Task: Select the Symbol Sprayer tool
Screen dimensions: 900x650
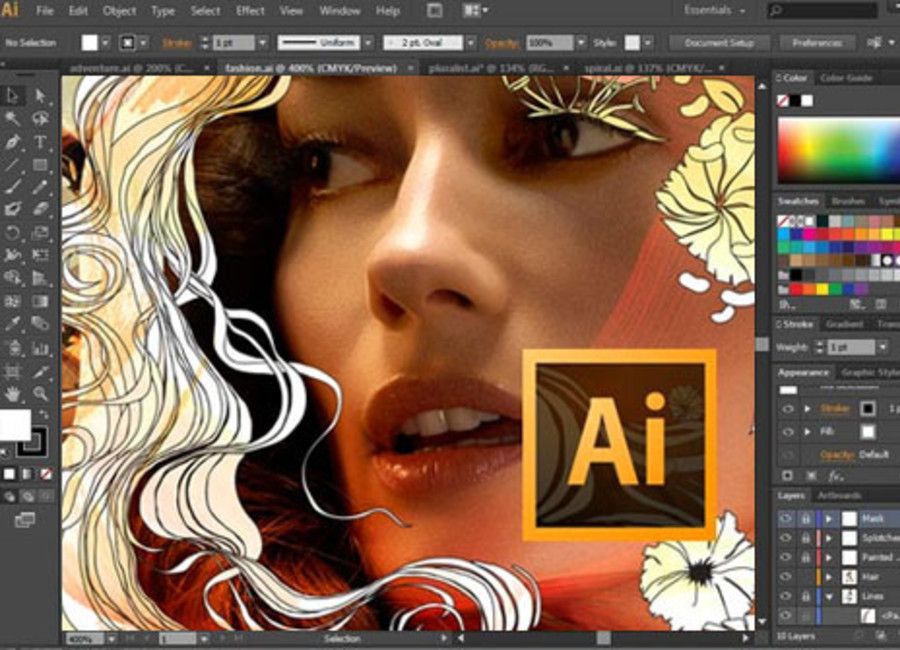Action: 13,348
